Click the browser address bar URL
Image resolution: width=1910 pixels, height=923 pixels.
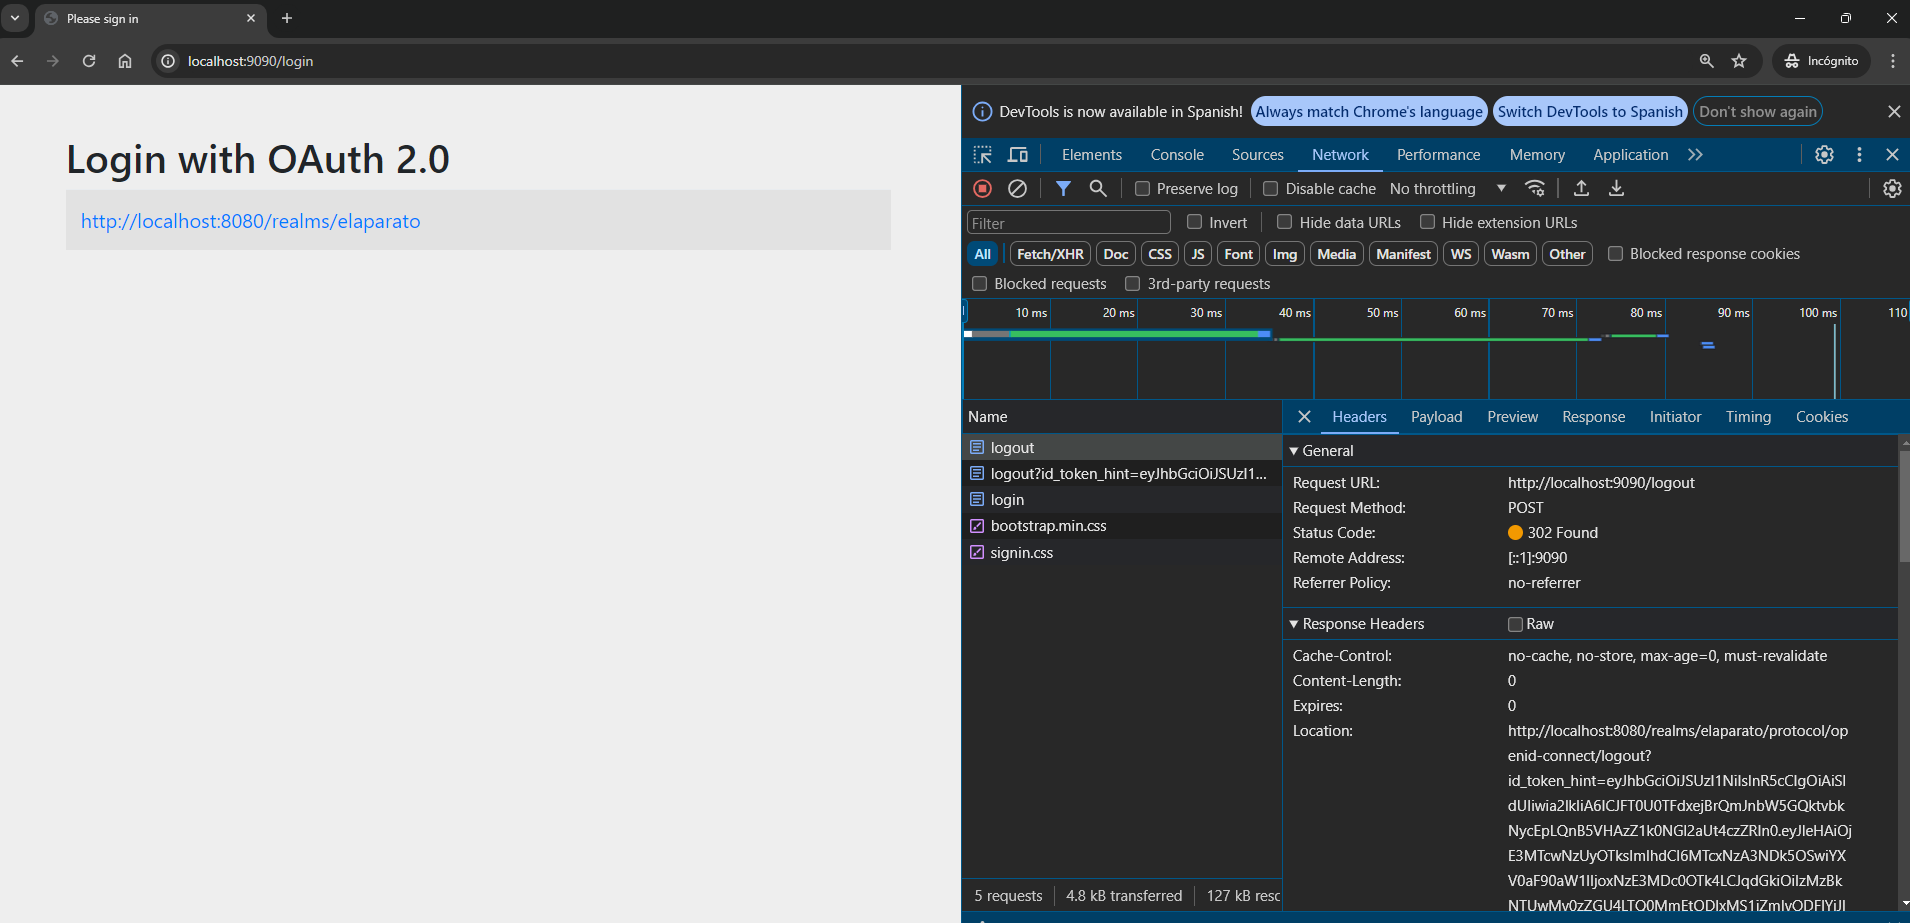pyautogui.click(x=250, y=61)
